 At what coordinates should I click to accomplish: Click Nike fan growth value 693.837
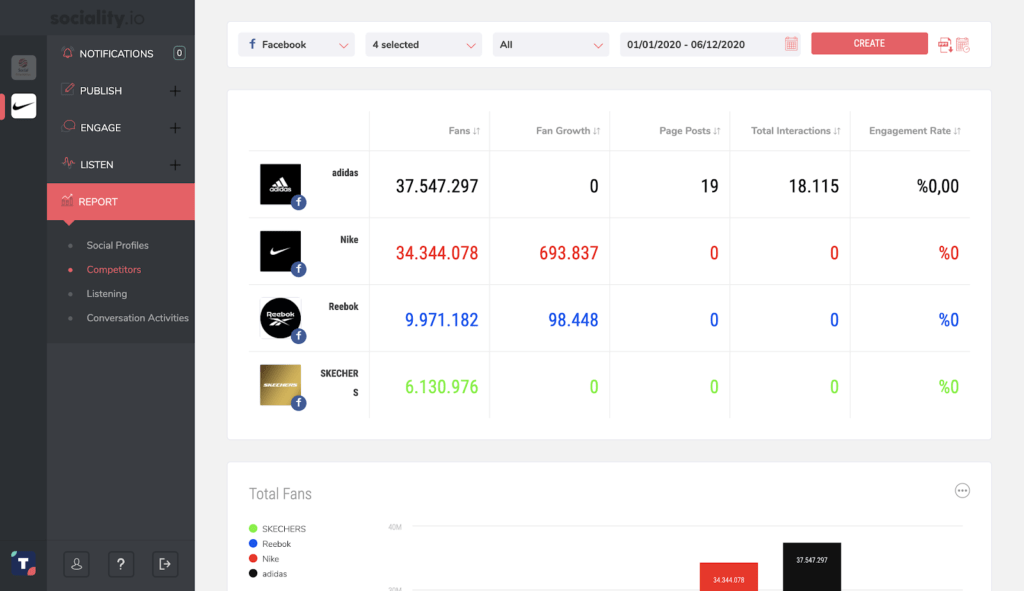[569, 253]
